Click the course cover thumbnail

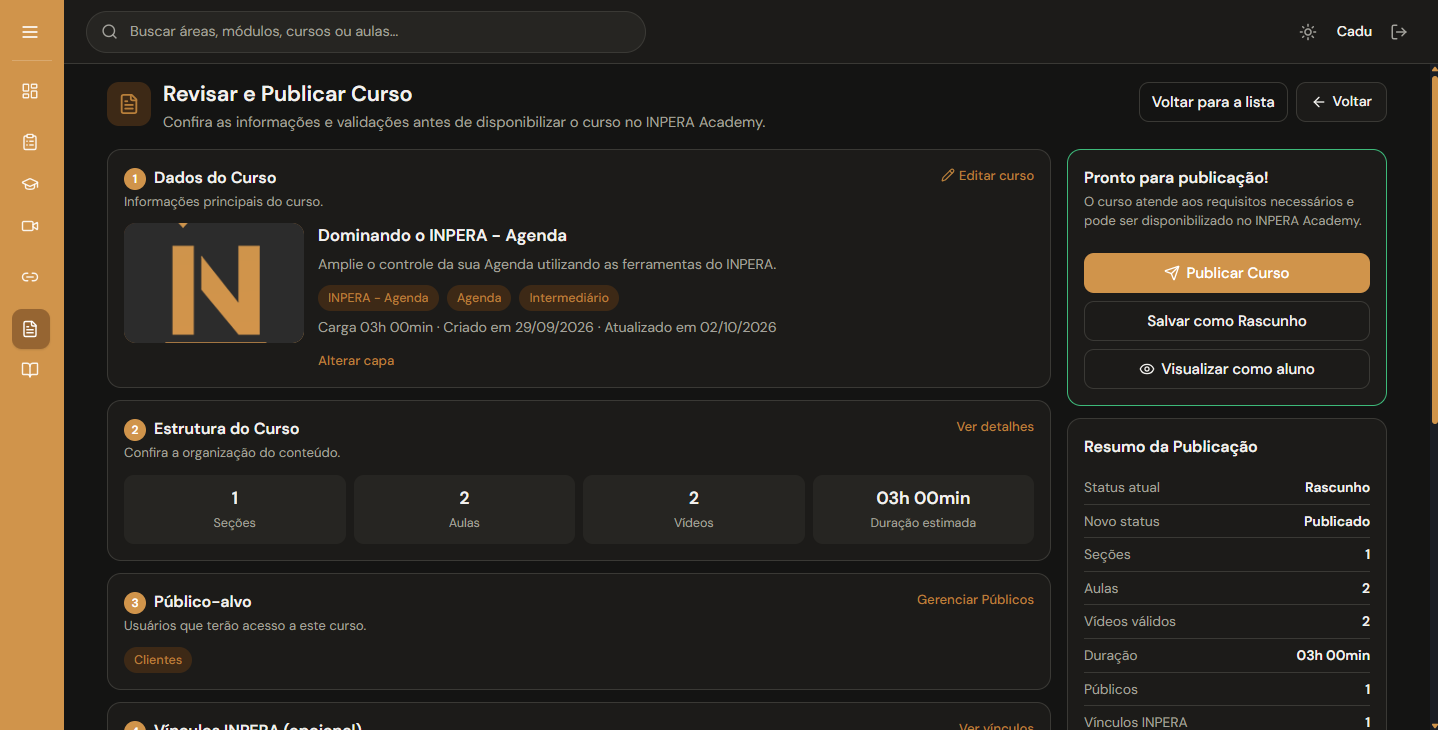214,283
